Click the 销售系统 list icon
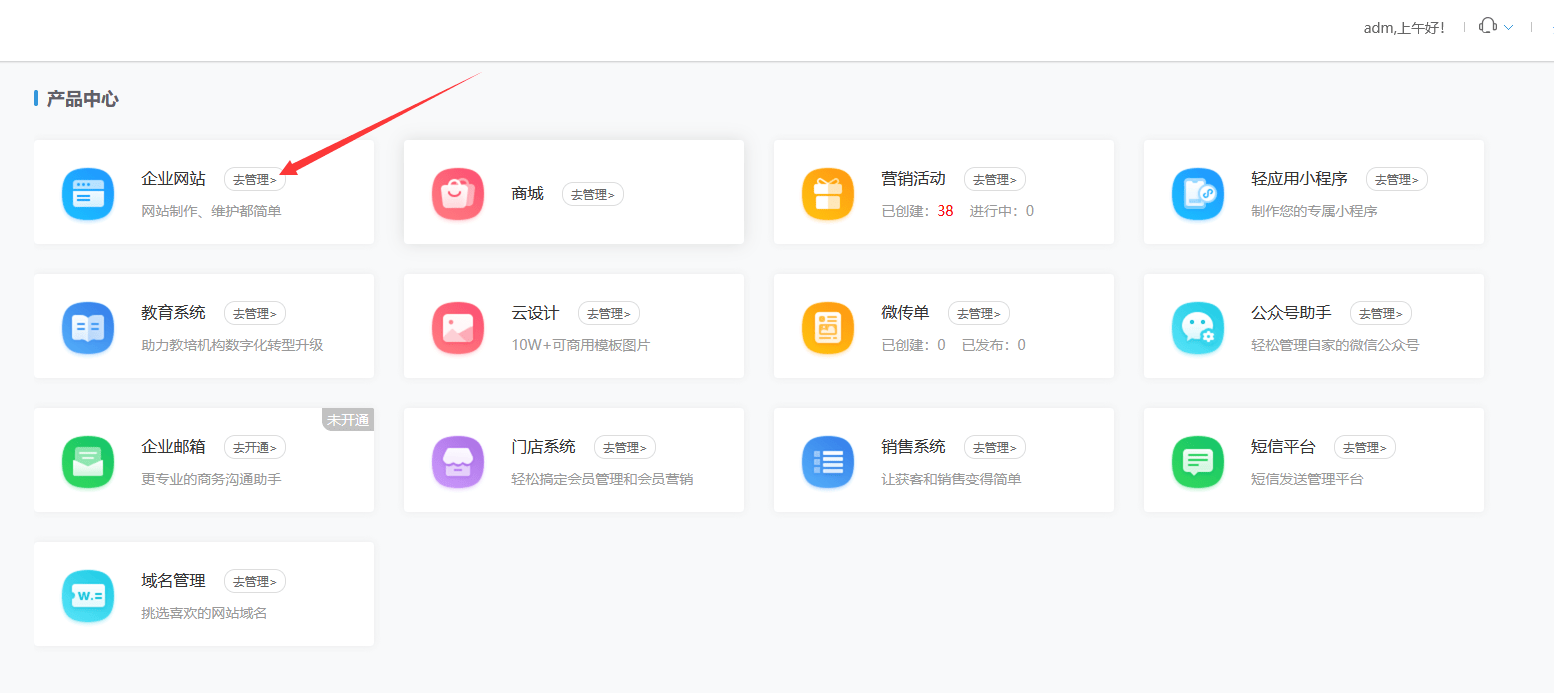The height and width of the screenshot is (693, 1554). click(828, 461)
